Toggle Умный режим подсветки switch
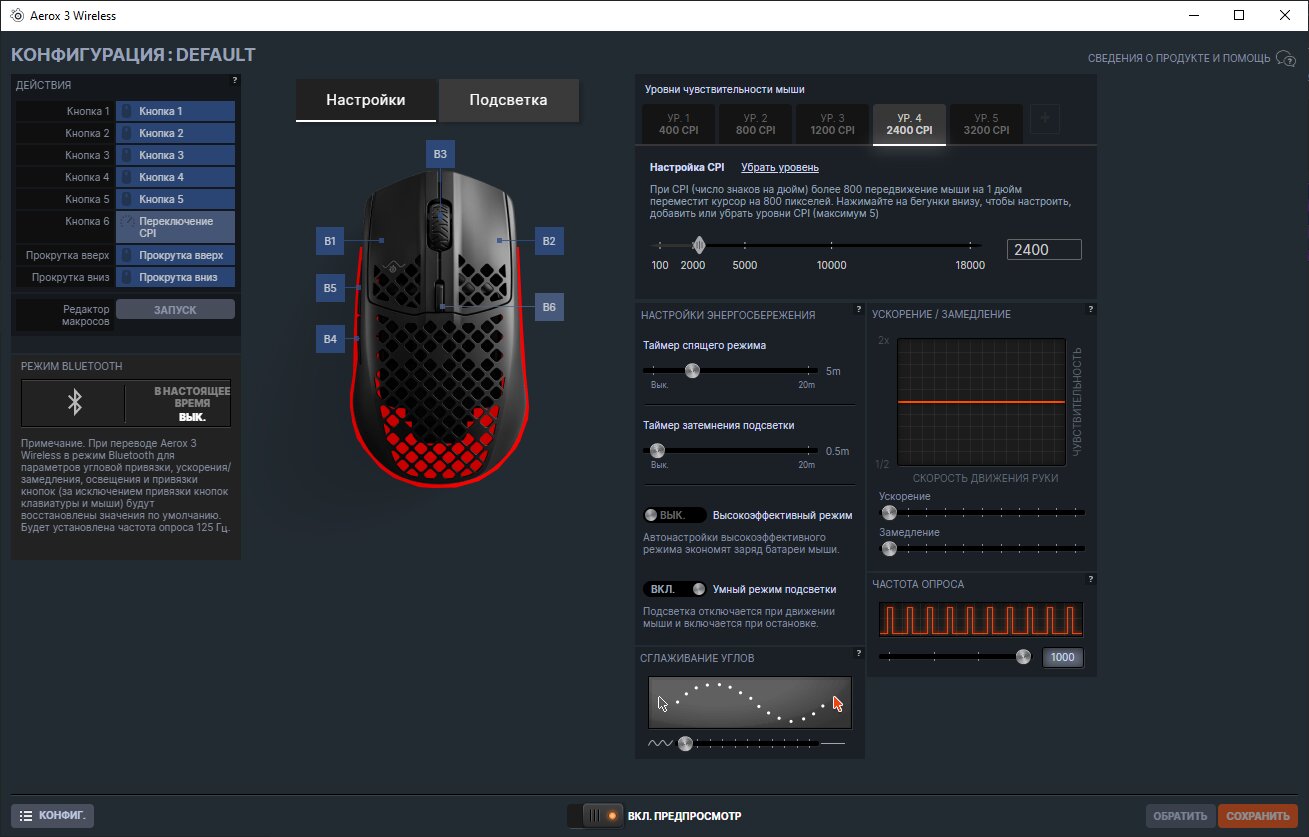1309x837 pixels. point(675,589)
